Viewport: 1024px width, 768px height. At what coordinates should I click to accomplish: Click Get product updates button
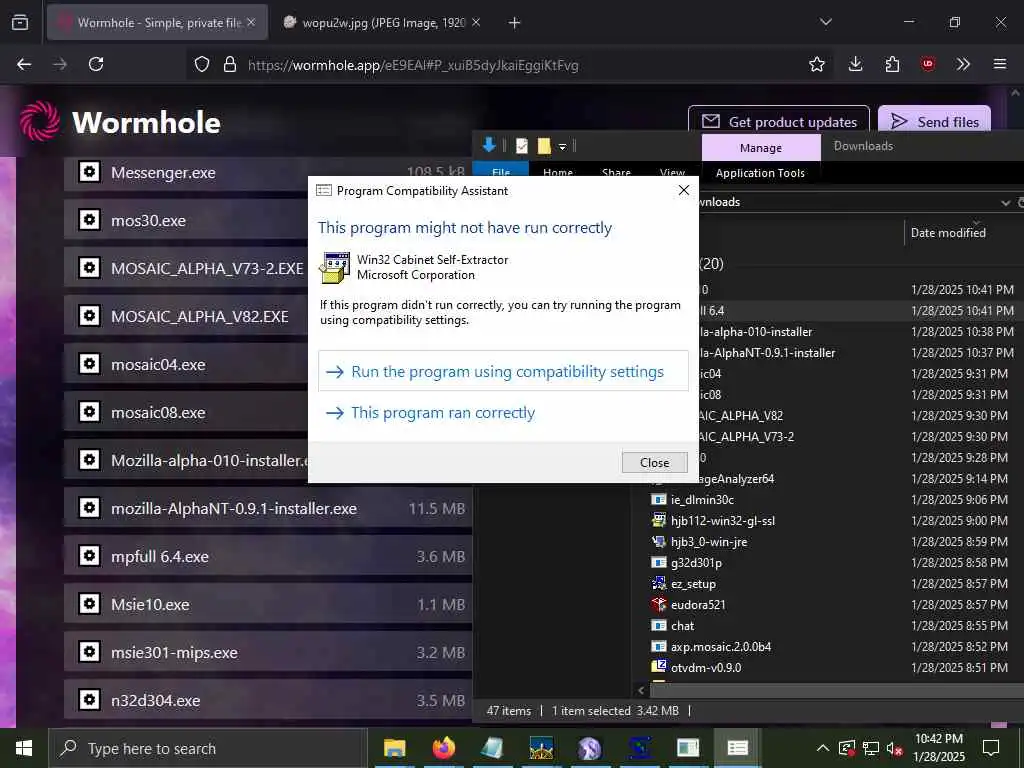tap(778, 121)
